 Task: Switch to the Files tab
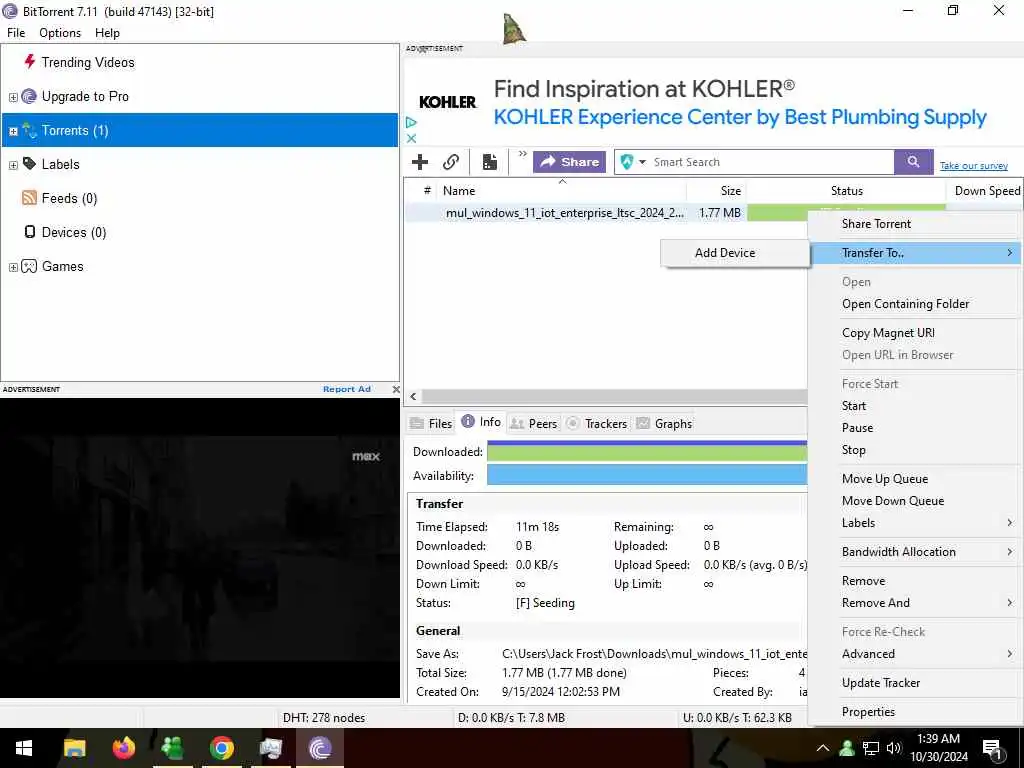click(431, 424)
